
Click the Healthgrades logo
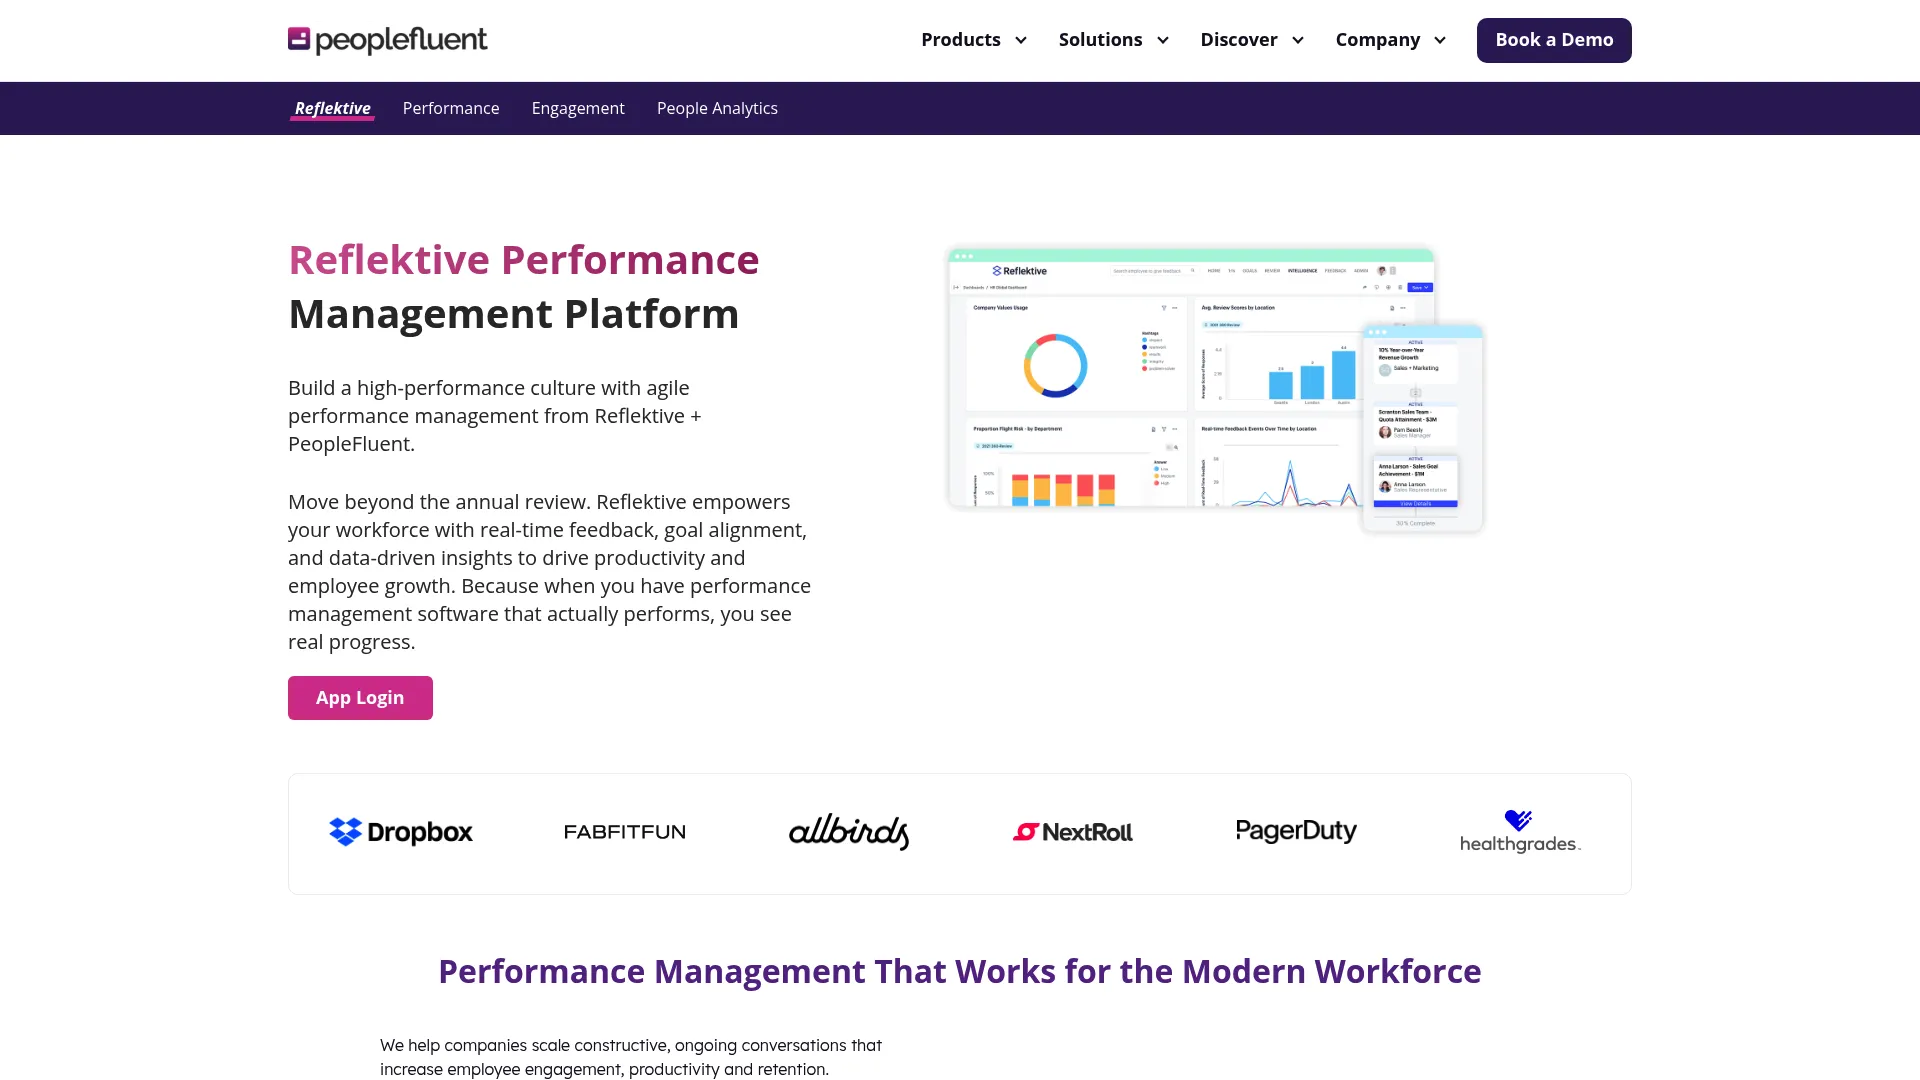[x=1520, y=832]
